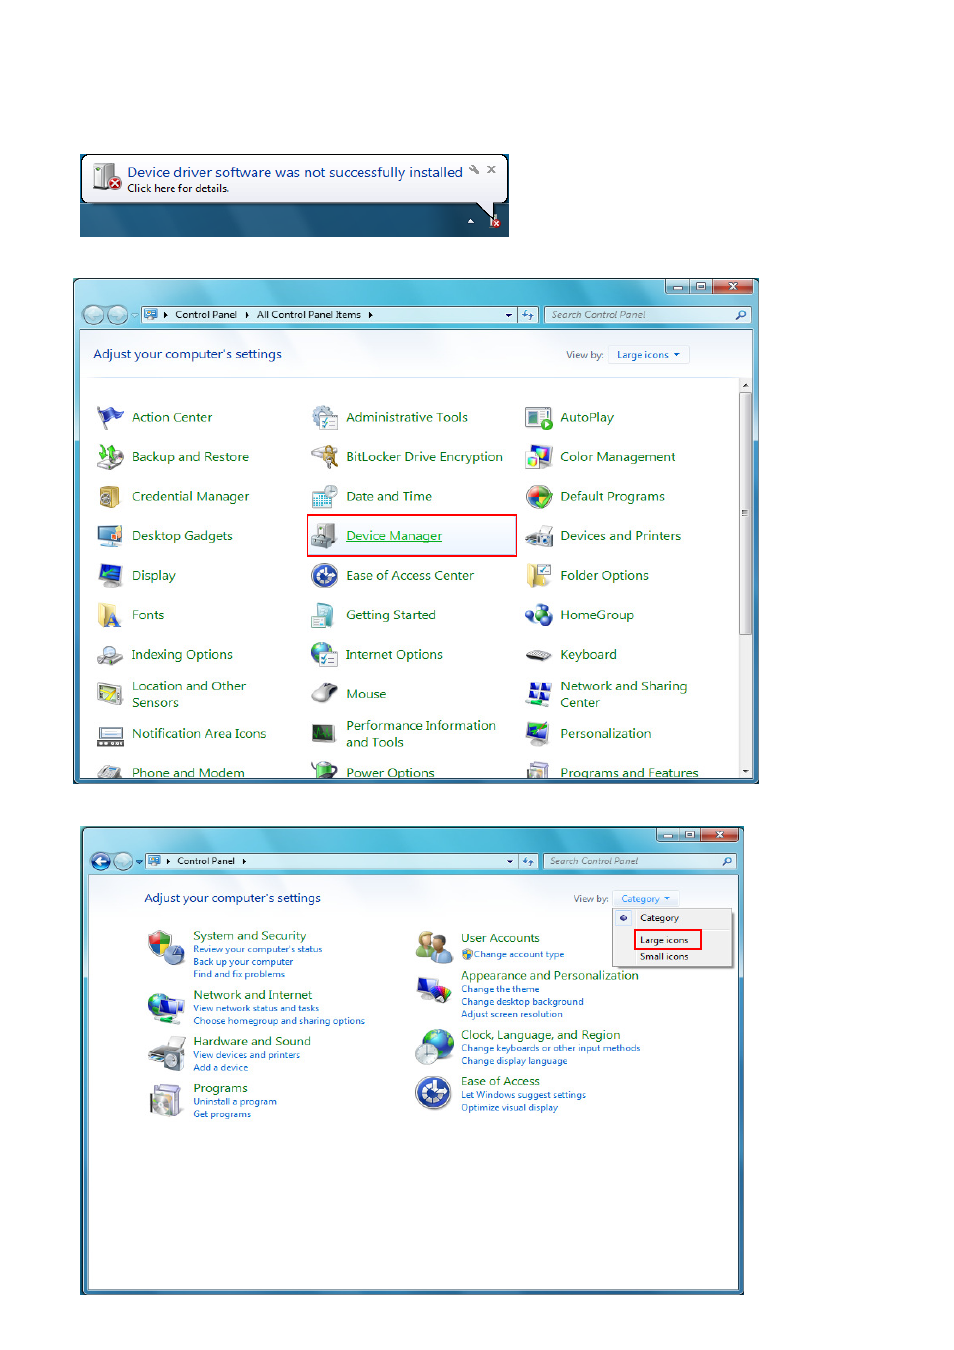Image resolution: width=954 pixels, height=1350 pixels.
Task: Open the HomeGroup icon
Action: [x=539, y=615]
